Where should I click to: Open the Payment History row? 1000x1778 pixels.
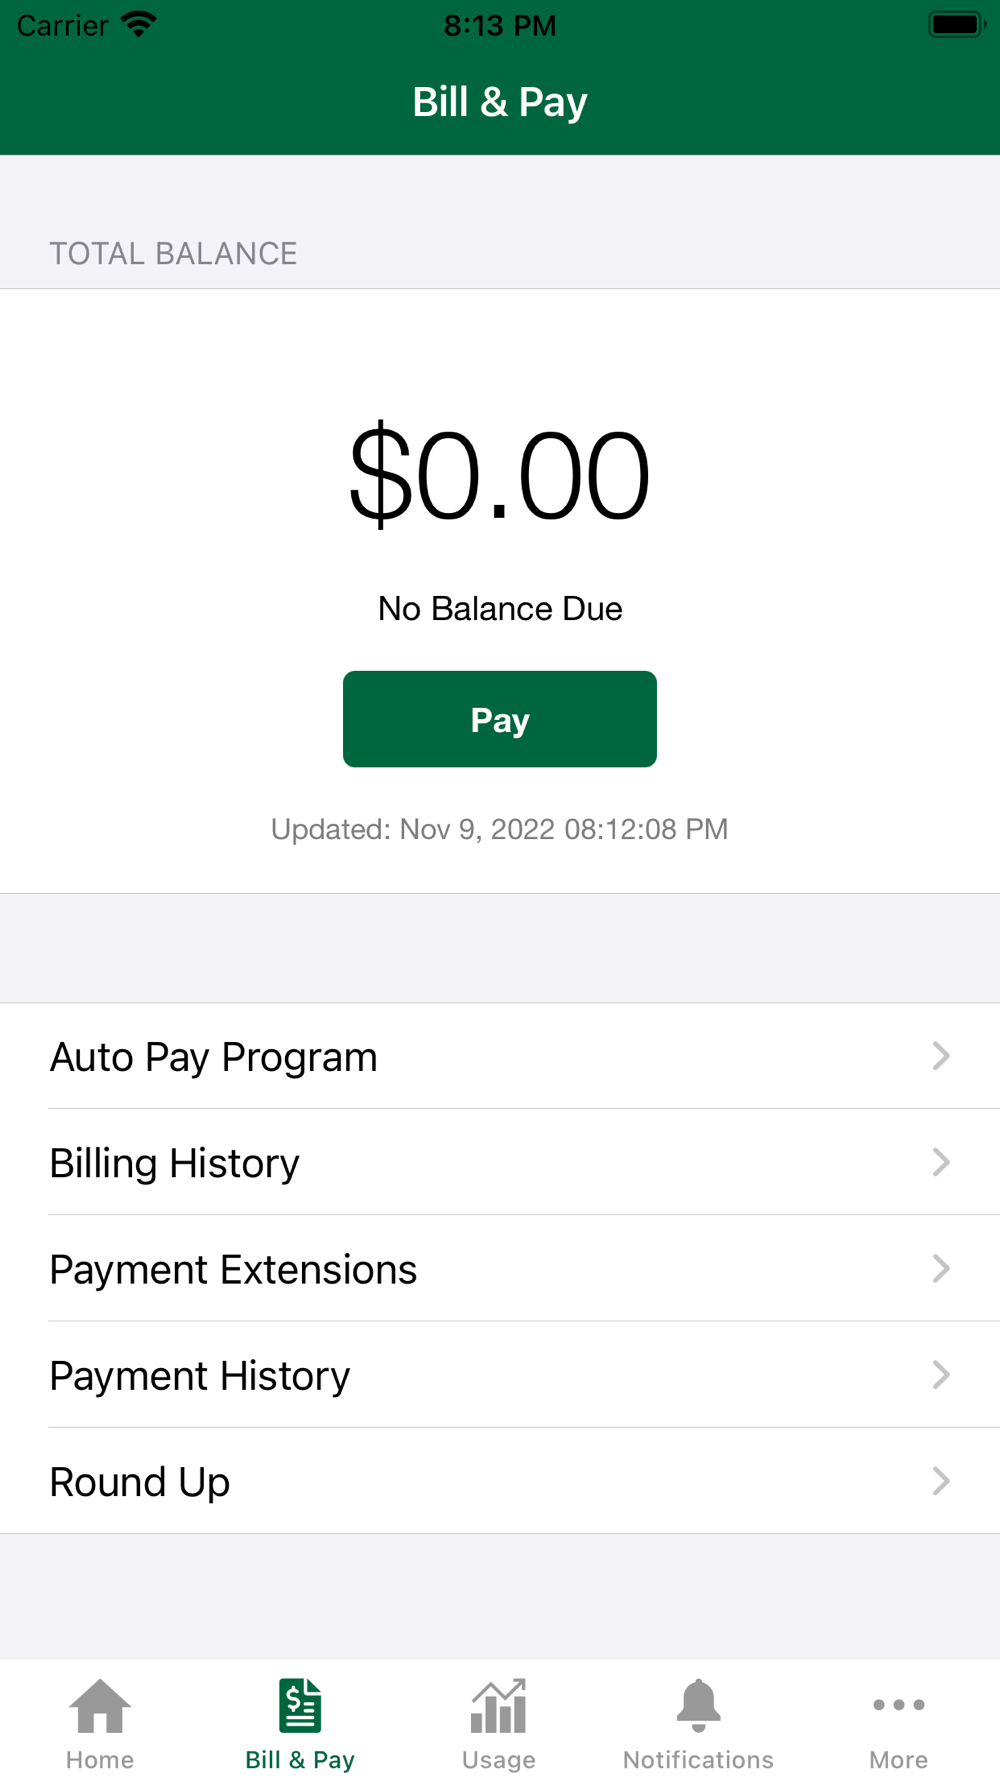tap(500, 1375)
